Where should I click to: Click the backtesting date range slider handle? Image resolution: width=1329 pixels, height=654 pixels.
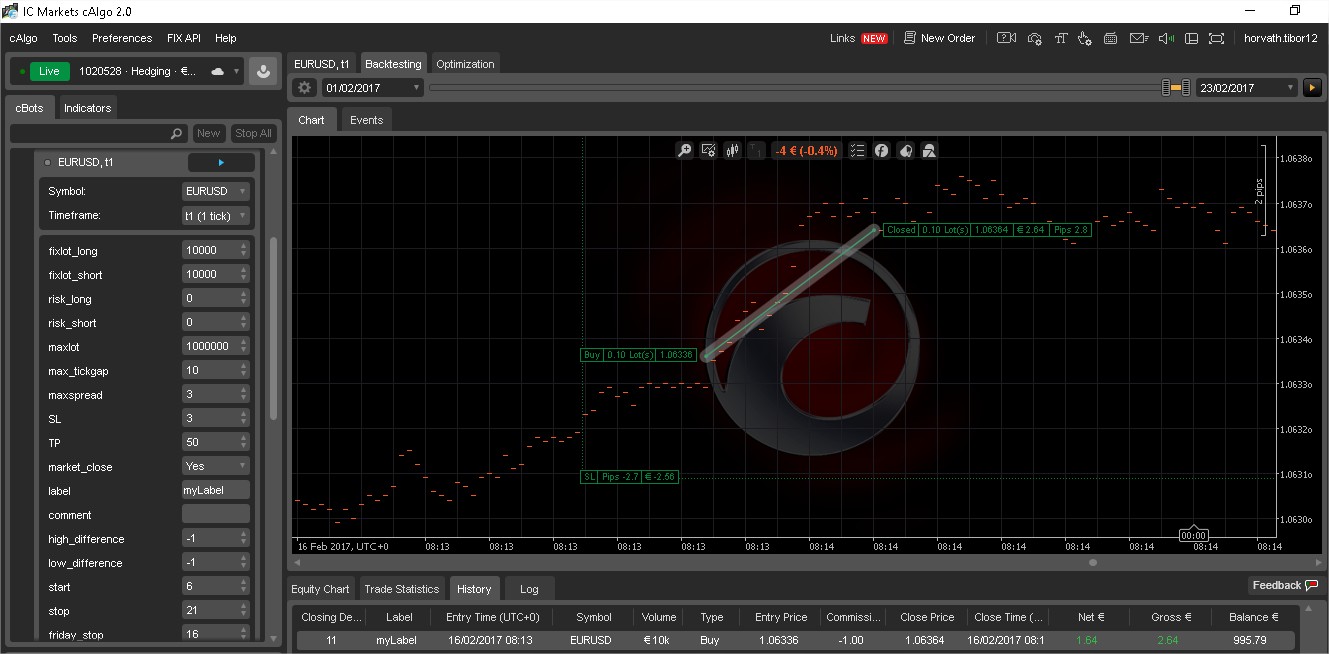pos(1176,88)
